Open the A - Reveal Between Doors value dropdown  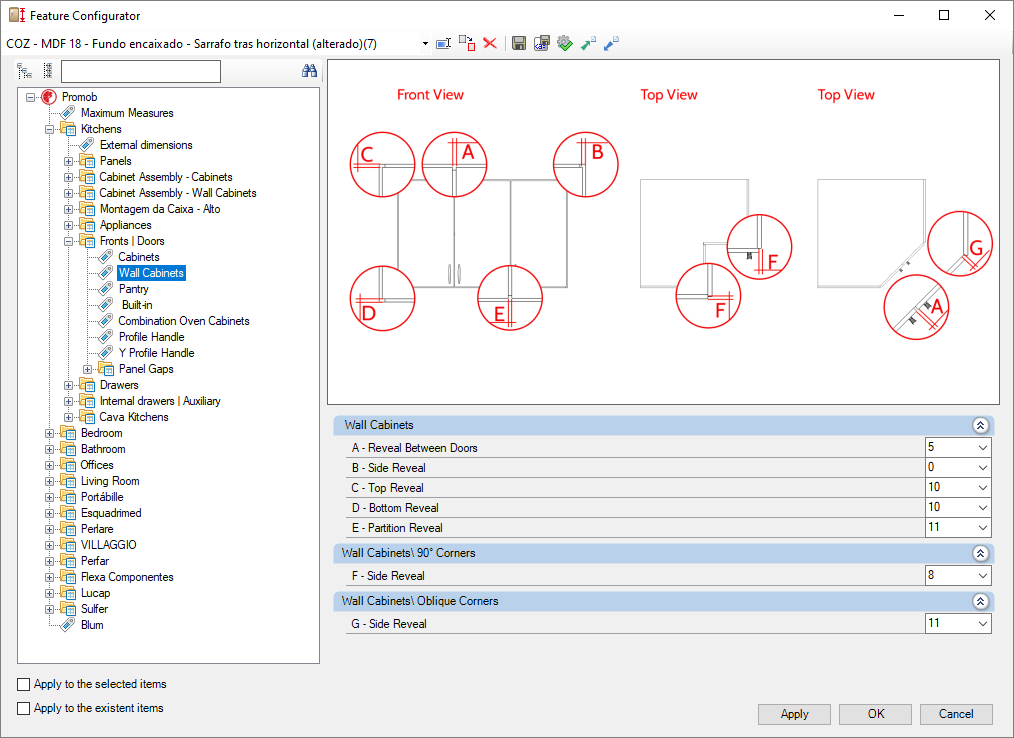click(x=982, y=448)
